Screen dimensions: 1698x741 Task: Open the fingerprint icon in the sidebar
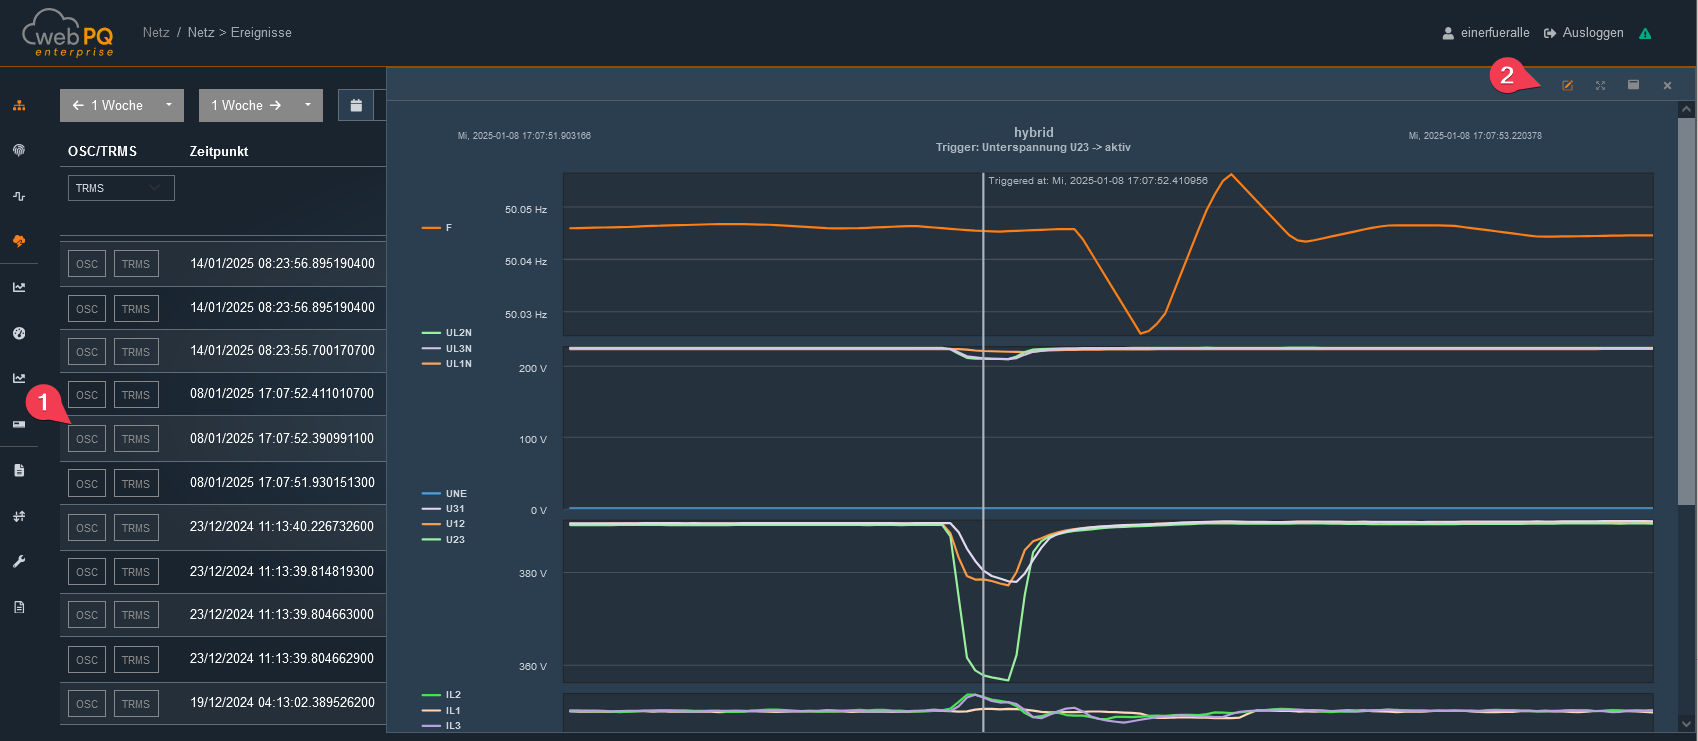pos(19,150)
